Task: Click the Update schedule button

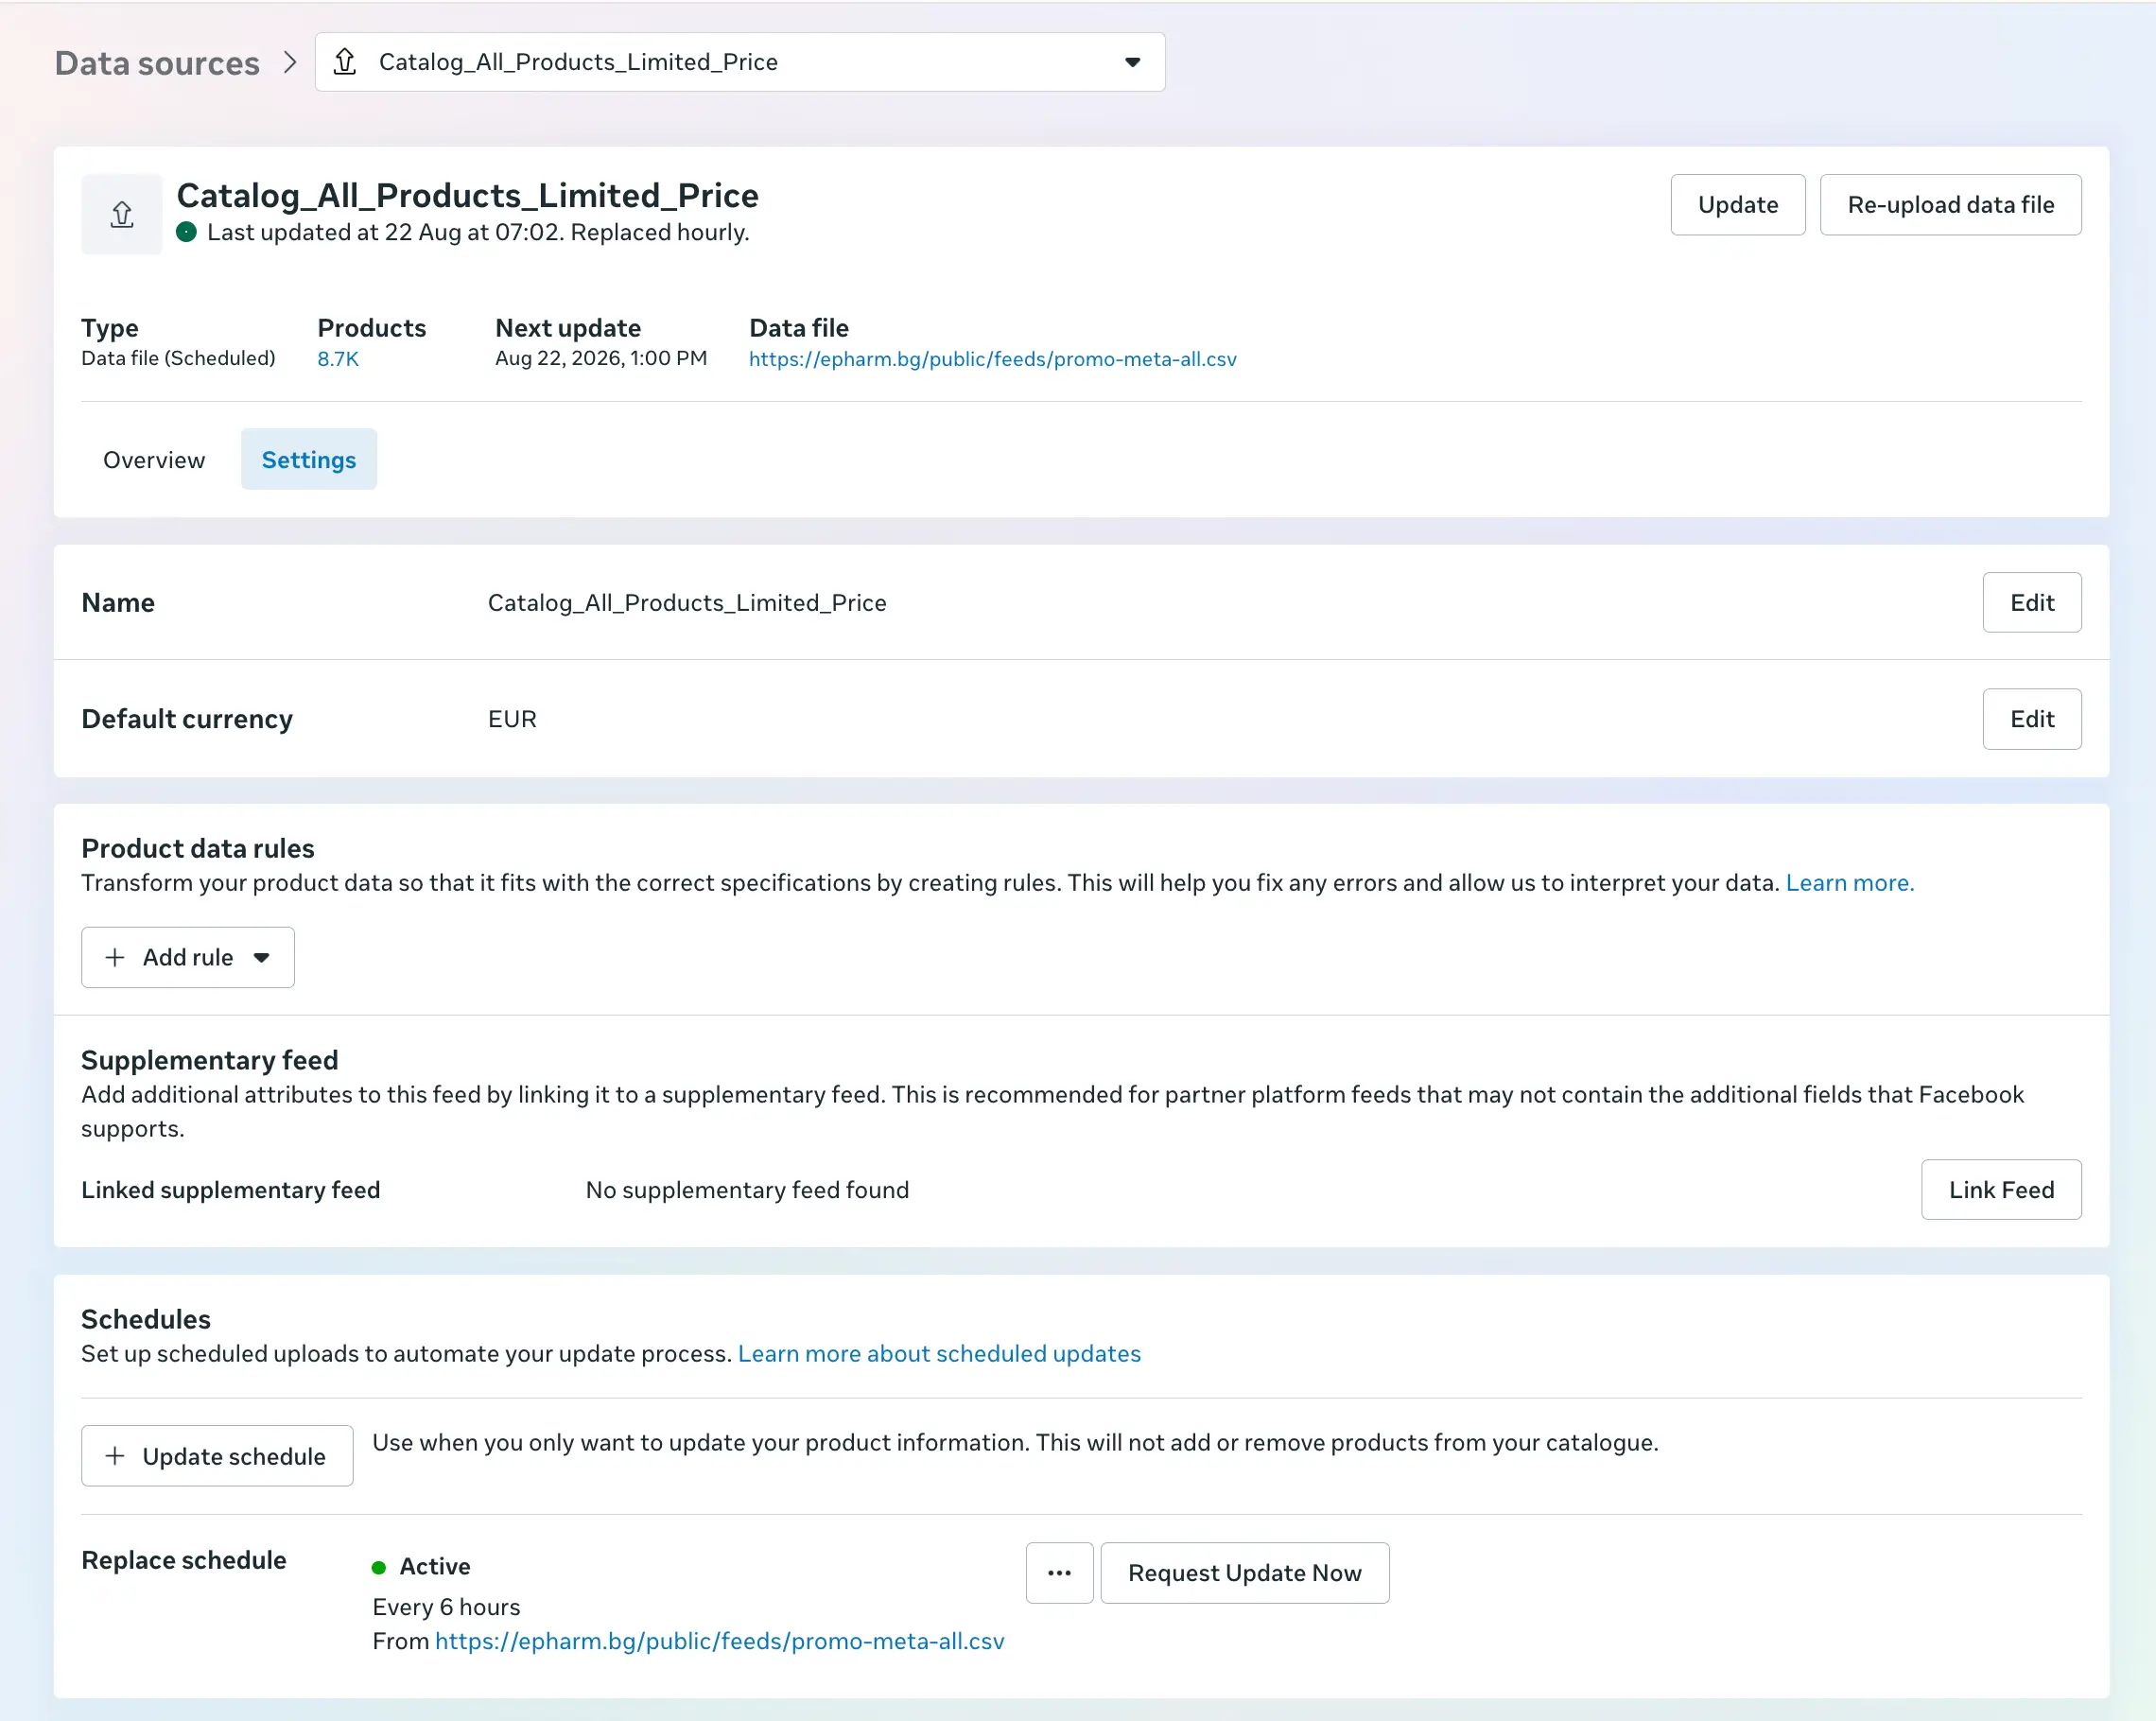Action: [x=217, y=1456]
